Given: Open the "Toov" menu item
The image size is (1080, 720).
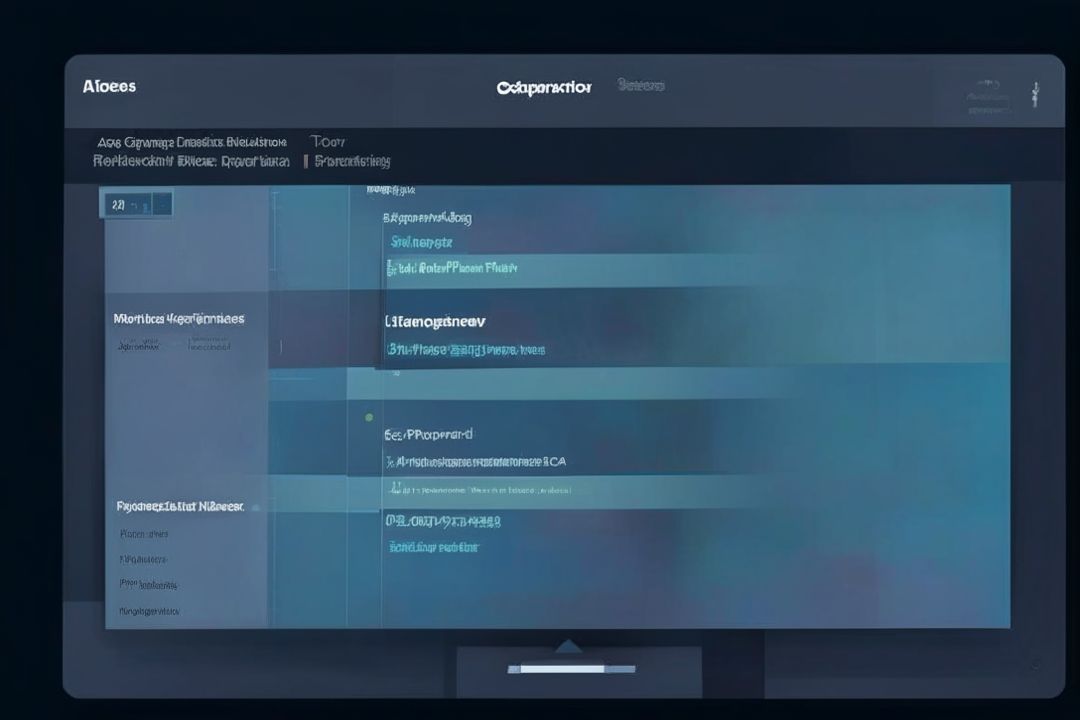Looking at the screenshot, I should click(x=328, y=142).
